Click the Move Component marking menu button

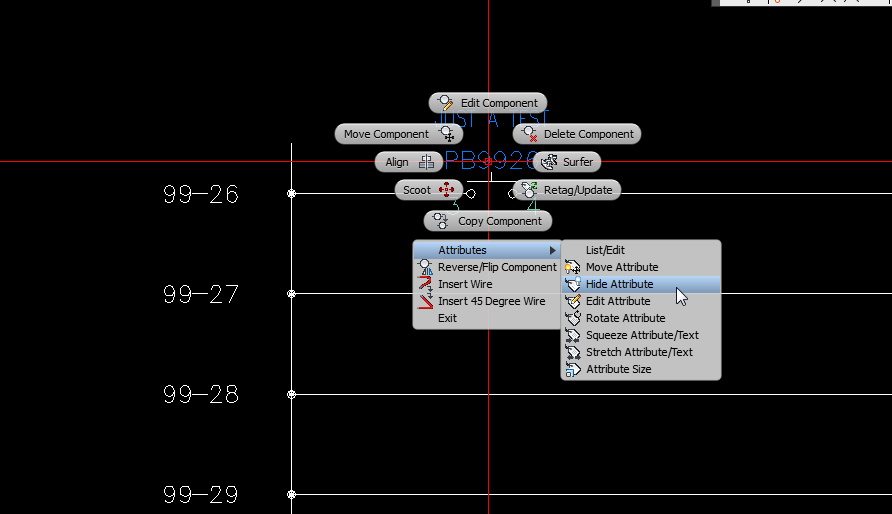click(x=399, y=134)
